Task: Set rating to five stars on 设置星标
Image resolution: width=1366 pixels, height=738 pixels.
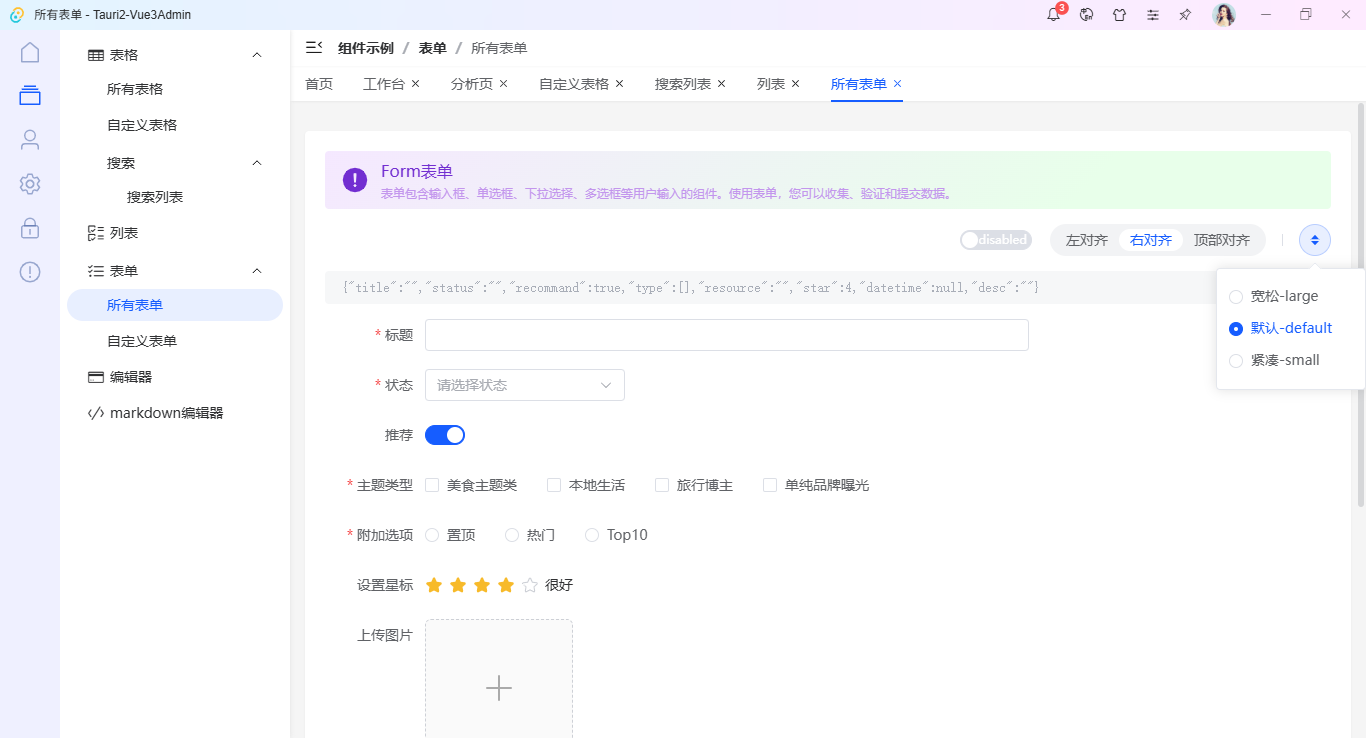Action: [x=529, y=584]
